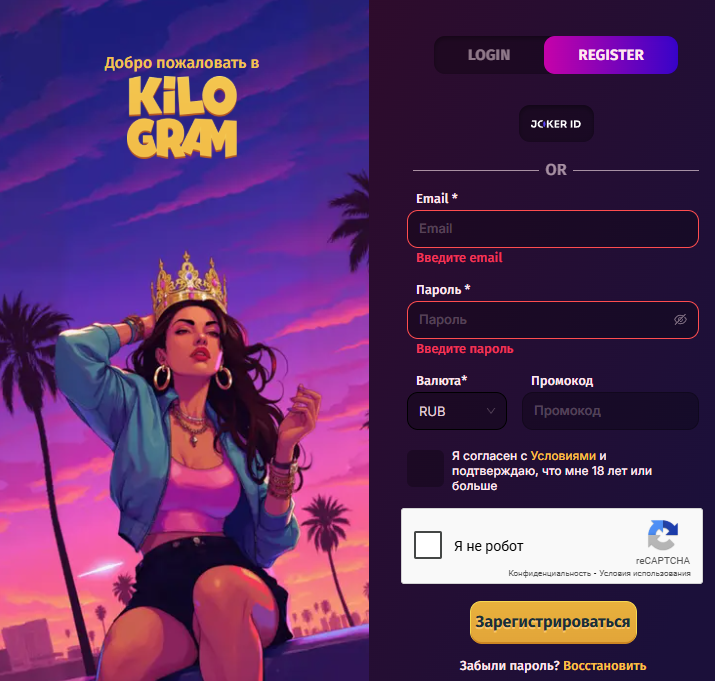Focus the Email input field

[x=553, y=229]
